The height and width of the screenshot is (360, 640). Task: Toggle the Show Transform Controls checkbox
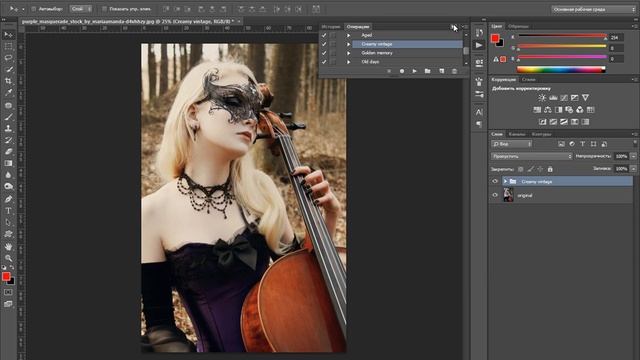(104, 9)
